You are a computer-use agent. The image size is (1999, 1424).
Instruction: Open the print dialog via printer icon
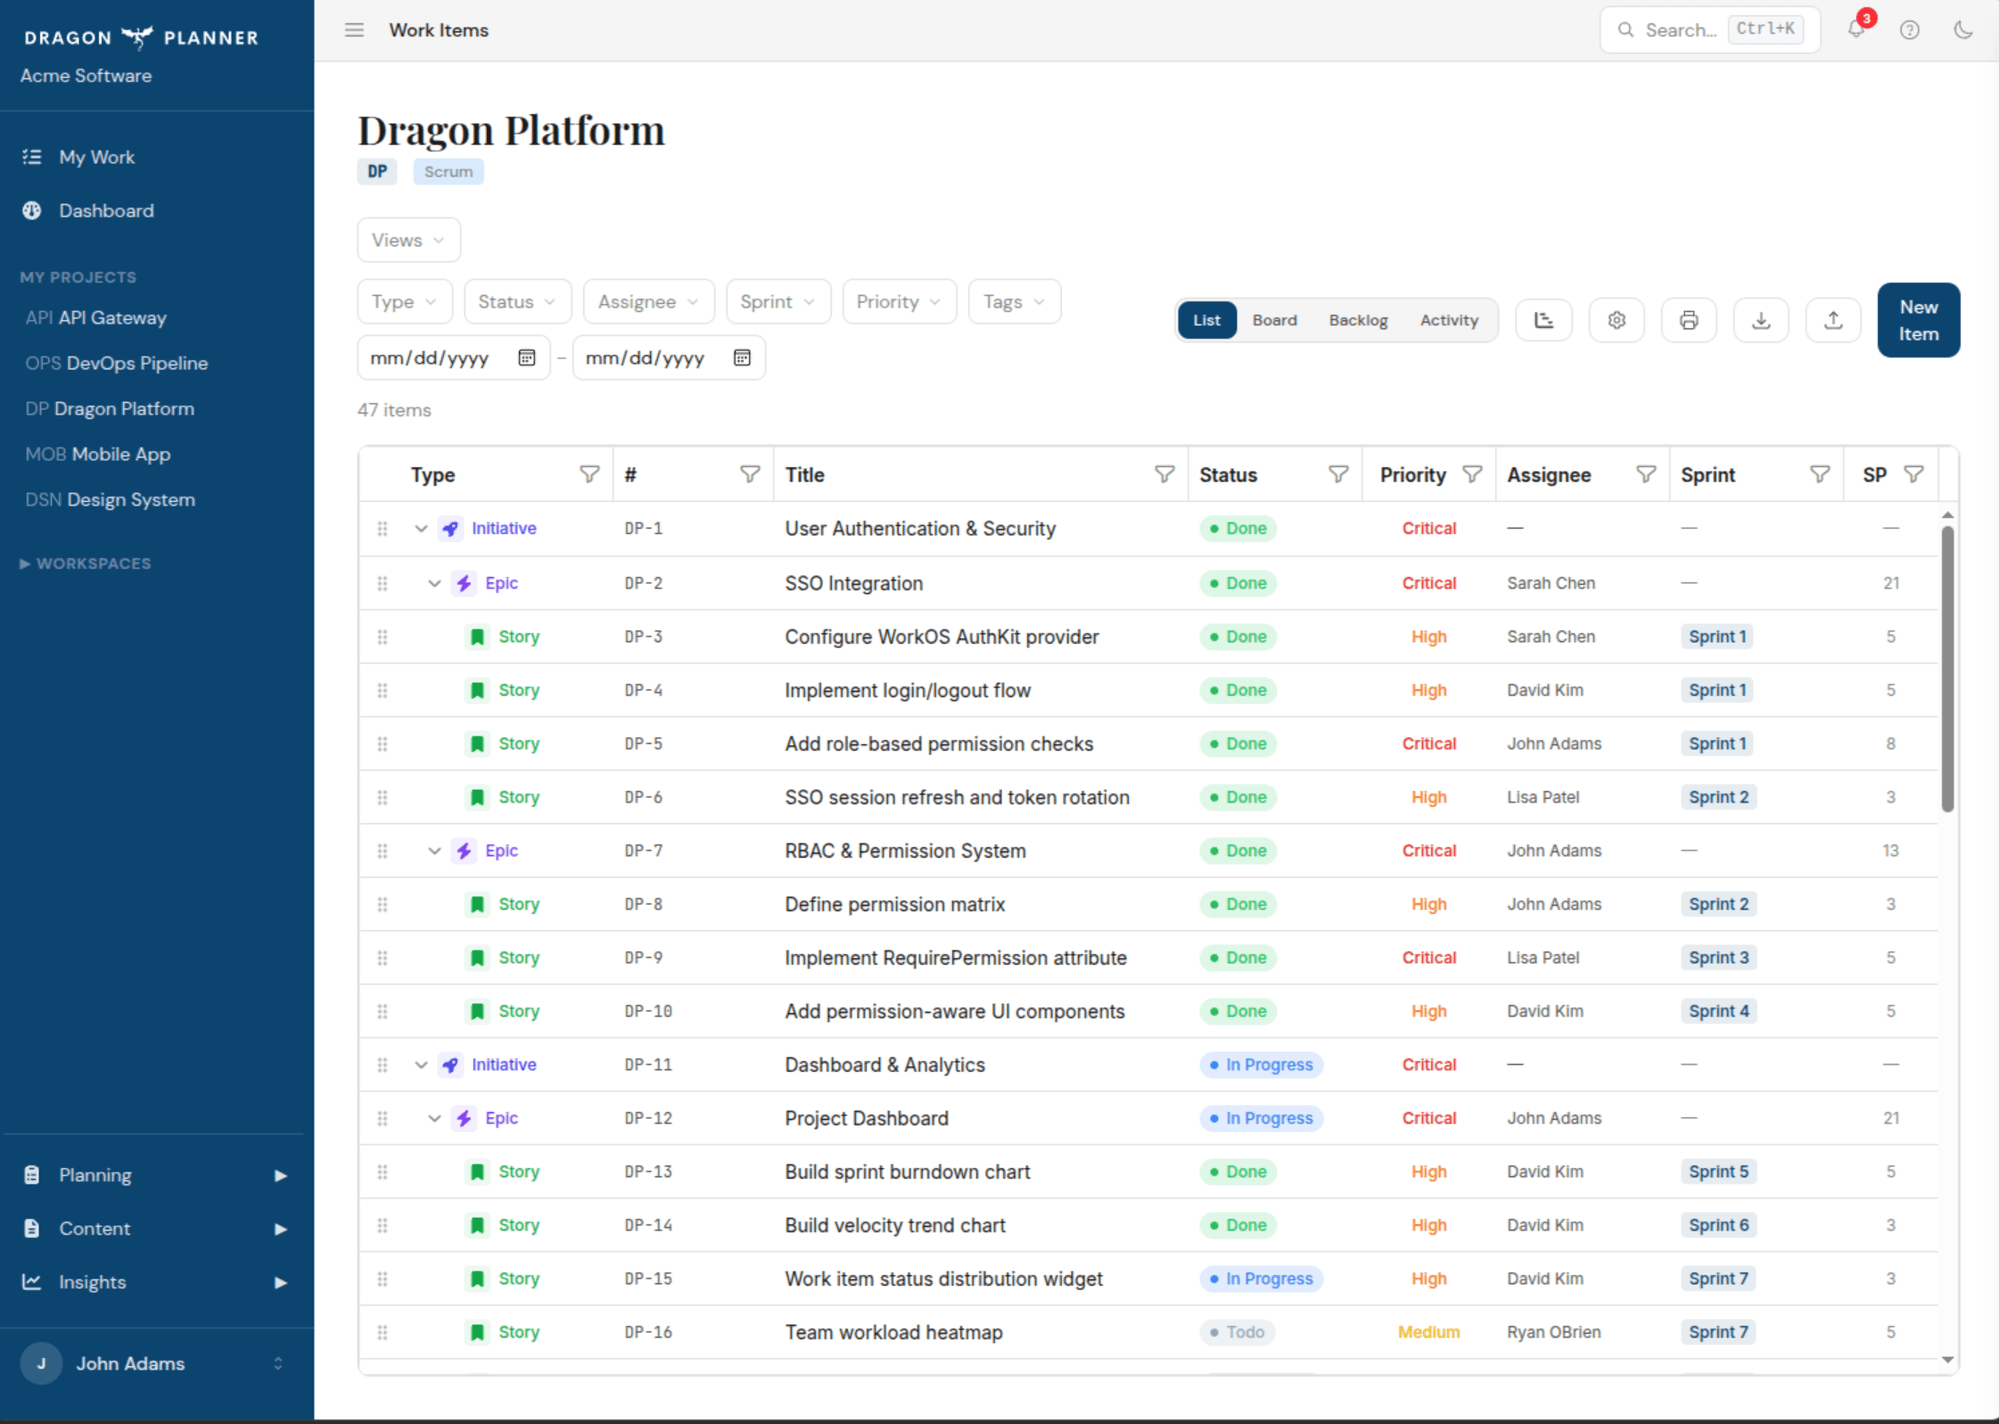pos(1689,320)
